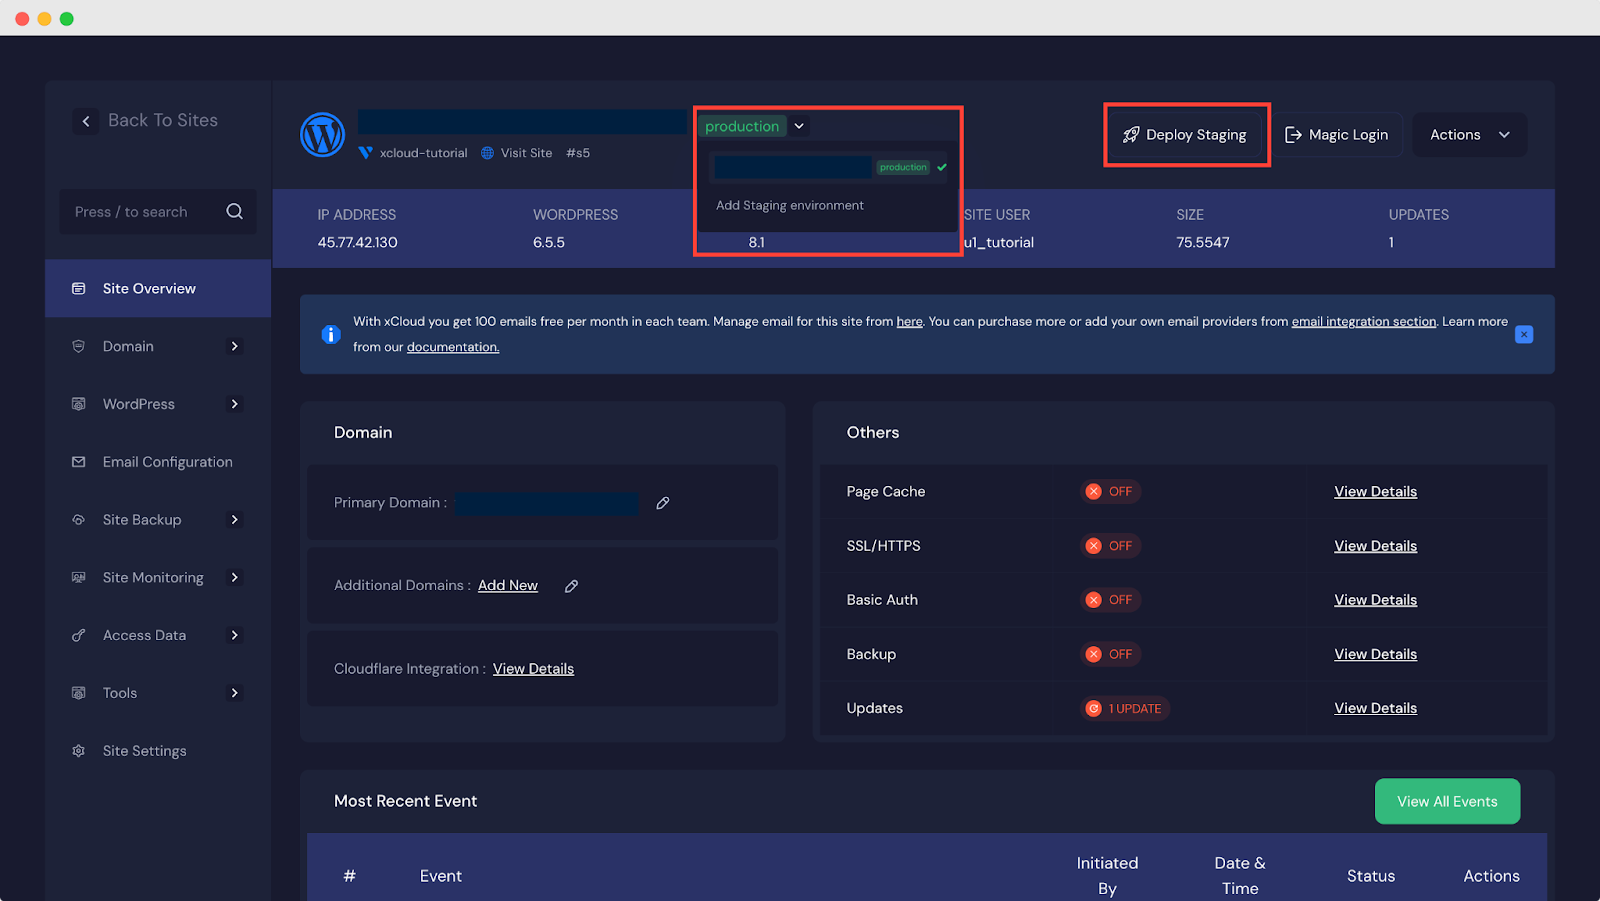The image size is (1600, 901).
Task: Click the Press / to search field
Action: point(140,211)
